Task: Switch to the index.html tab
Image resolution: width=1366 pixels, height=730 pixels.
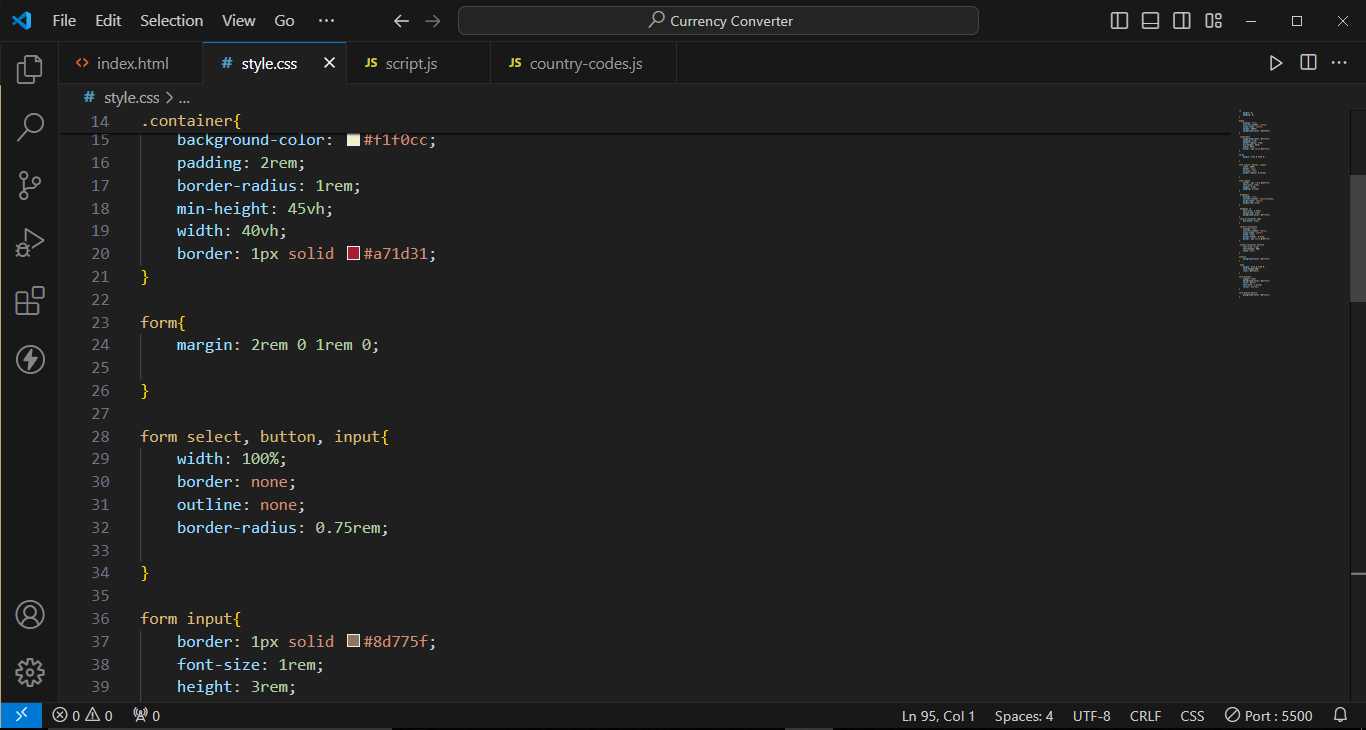Action: (130, 63)
